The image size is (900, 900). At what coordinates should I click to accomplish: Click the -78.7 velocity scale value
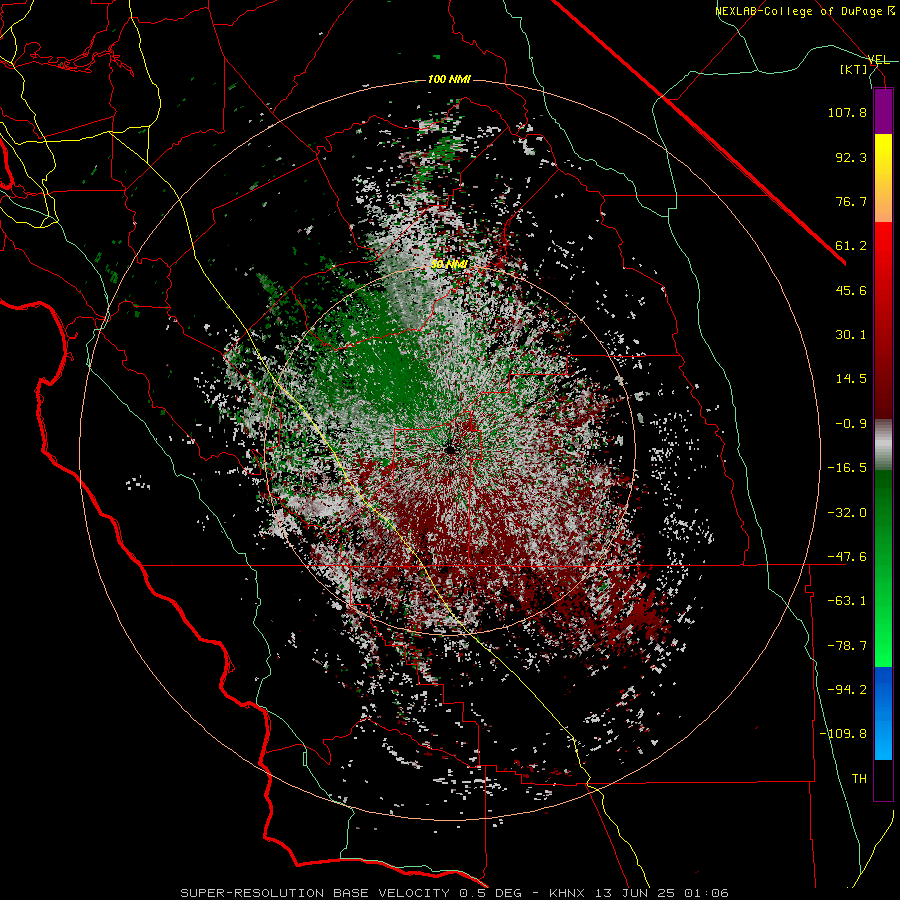(x=847, y=645)
